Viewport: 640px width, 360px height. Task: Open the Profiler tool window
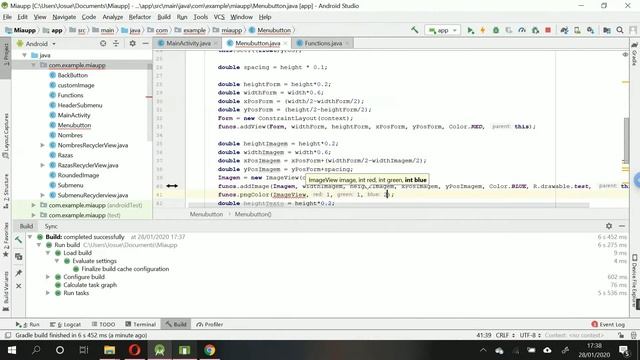[x=209, y=324]
